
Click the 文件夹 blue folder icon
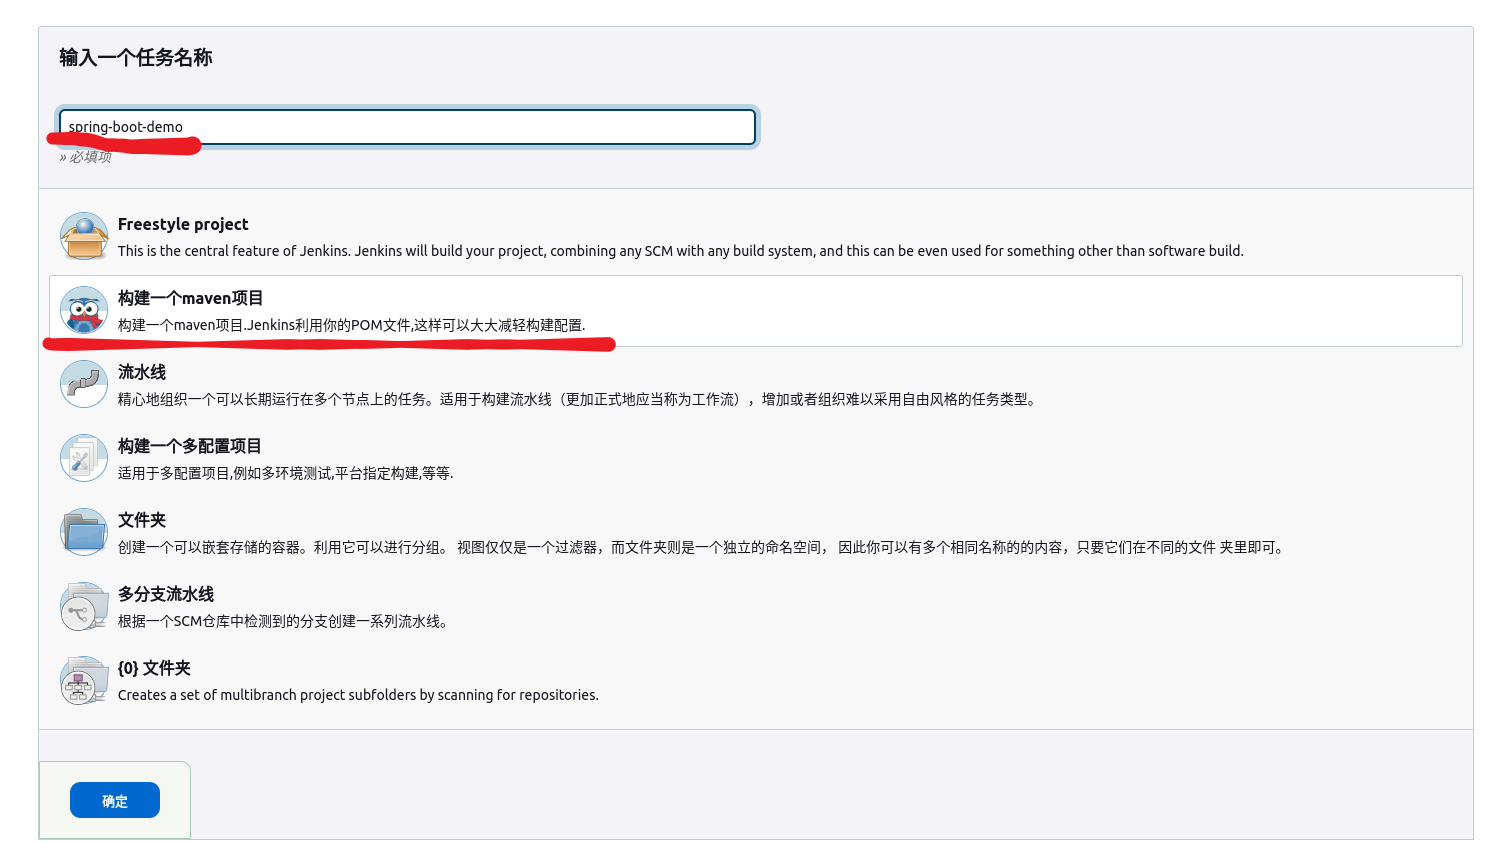84,532
